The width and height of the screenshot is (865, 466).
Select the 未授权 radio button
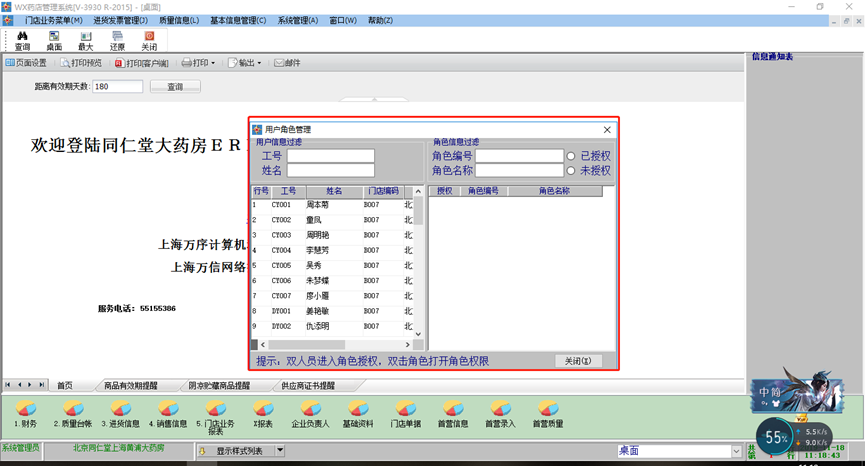pyautogui.click(x=571, y=171)
